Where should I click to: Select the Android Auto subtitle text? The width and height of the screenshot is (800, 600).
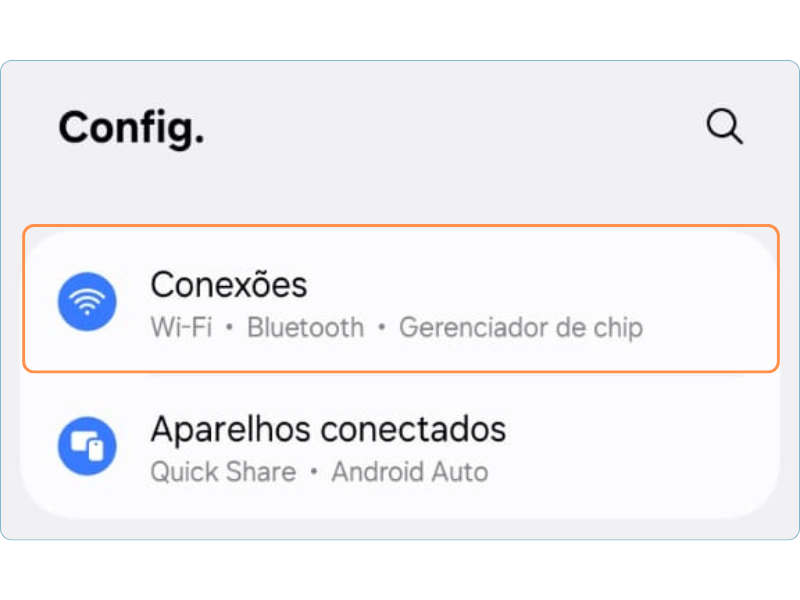click(x=409, y=472)
